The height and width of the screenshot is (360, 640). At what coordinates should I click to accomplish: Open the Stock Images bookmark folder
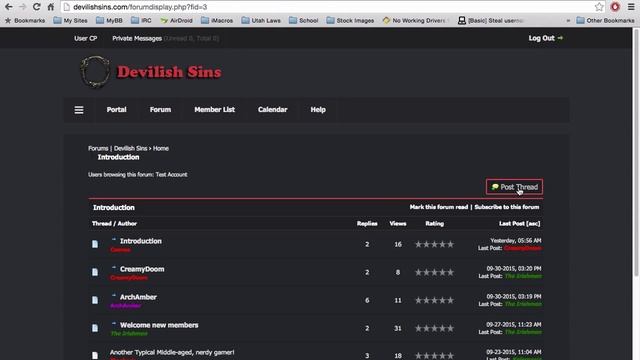(350, 20)
